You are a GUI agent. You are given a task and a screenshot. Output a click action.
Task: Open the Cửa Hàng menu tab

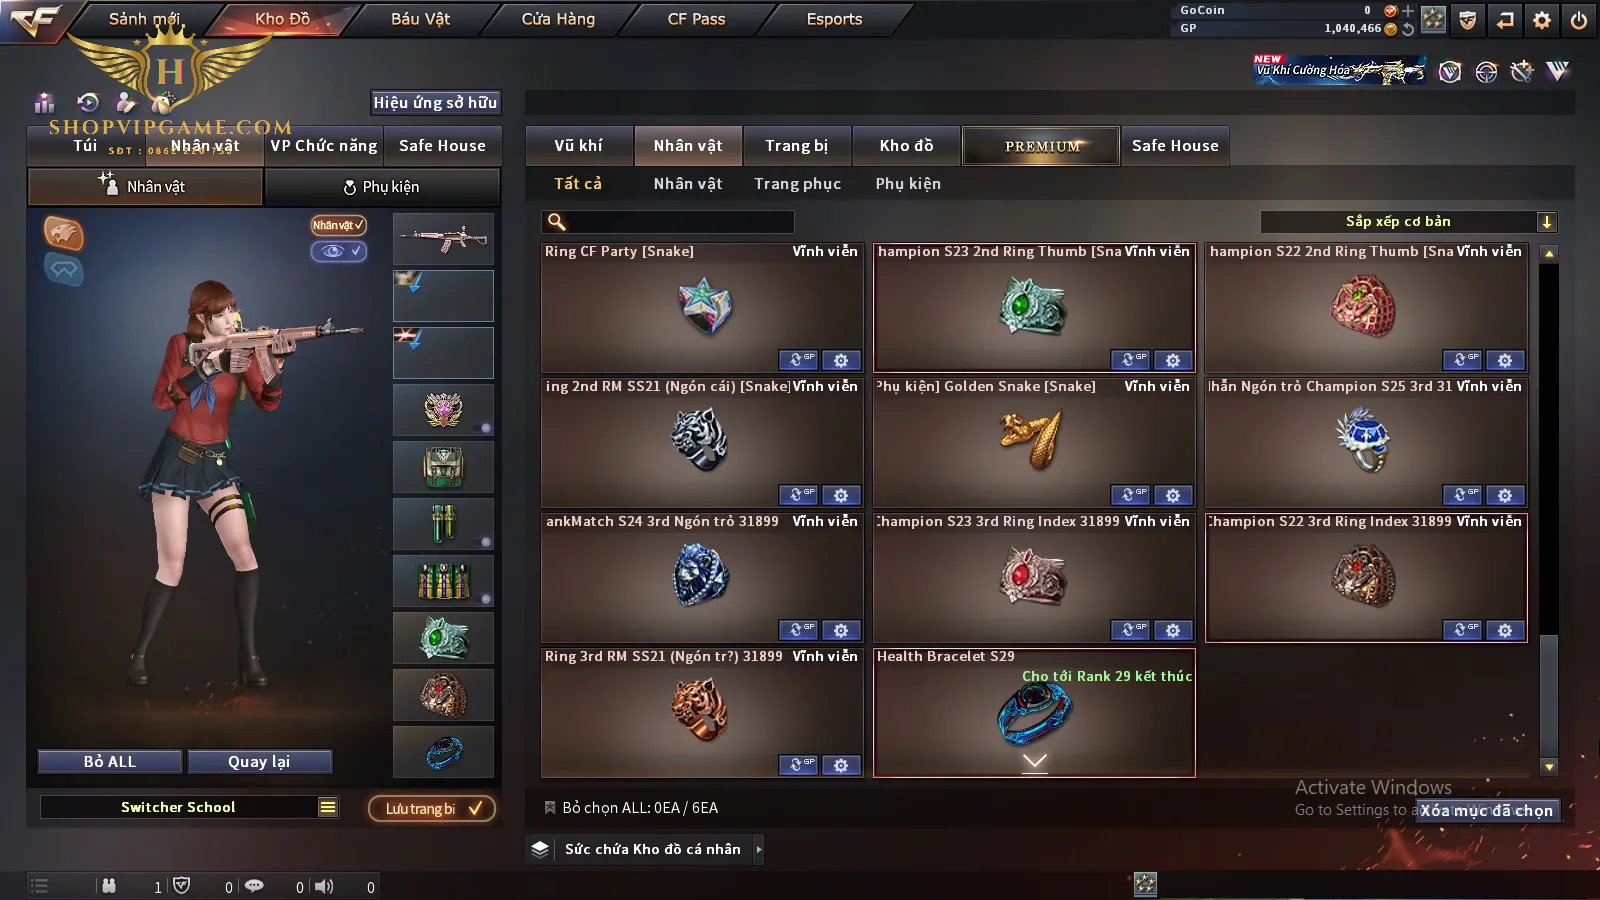pyautogui.click(x=558, y=19)
